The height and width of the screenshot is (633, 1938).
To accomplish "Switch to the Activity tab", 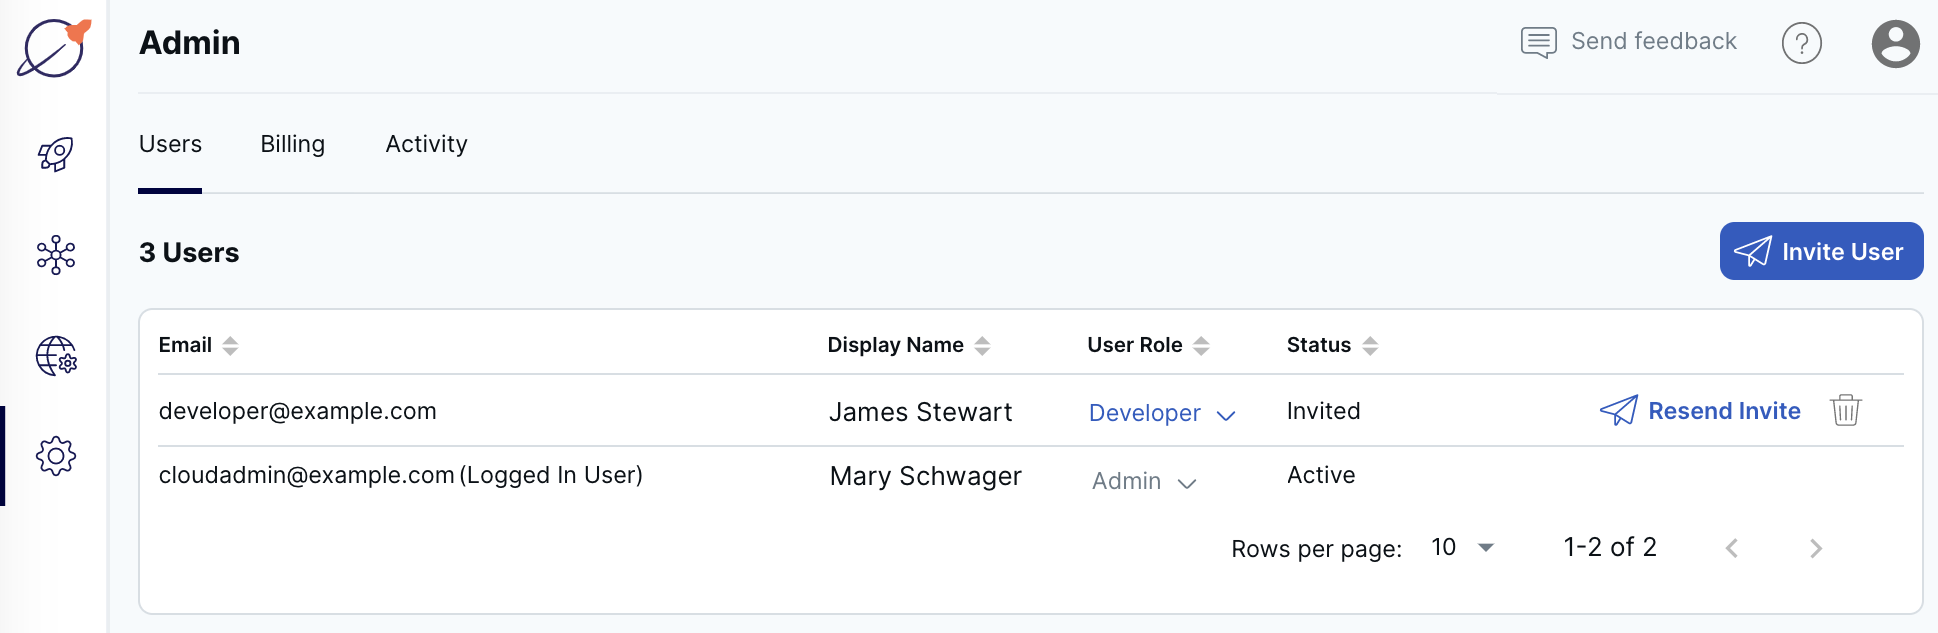I will 426,144.
